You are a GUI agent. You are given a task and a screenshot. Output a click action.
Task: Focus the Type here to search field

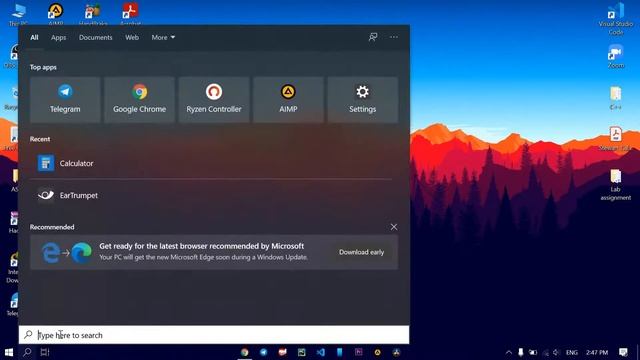tap(214, 335)
